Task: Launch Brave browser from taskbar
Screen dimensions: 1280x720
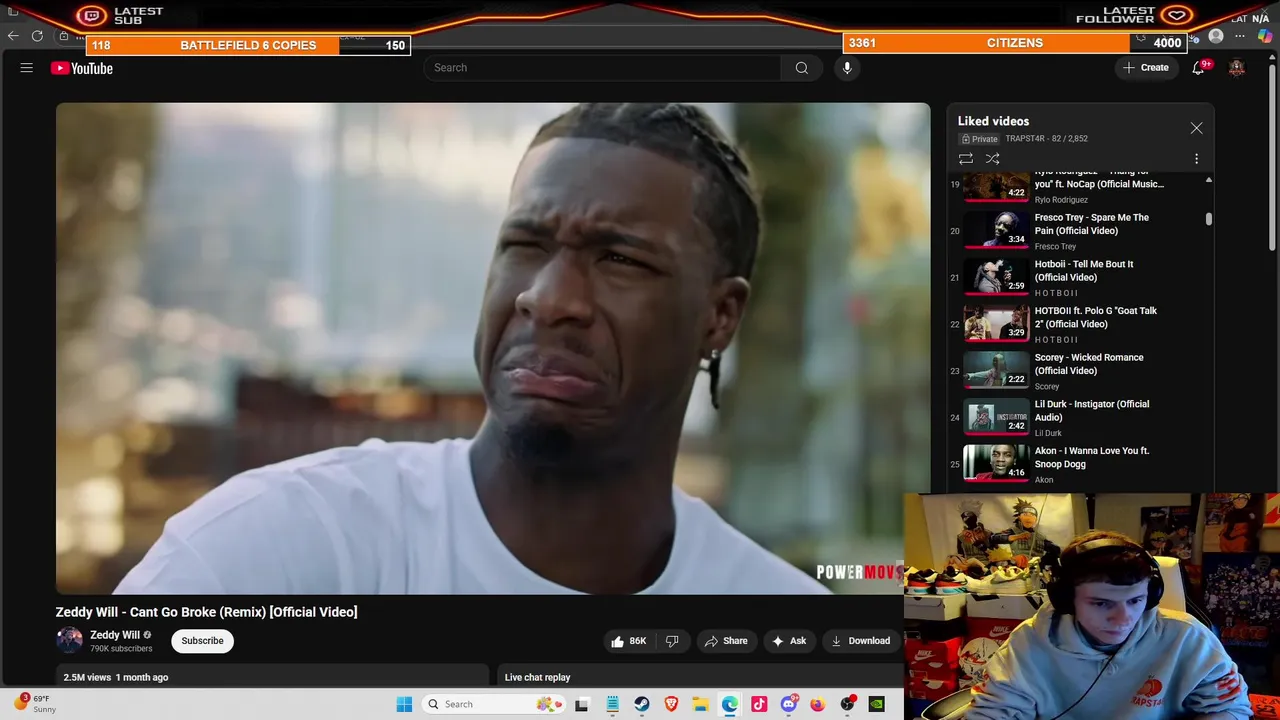Action: point(671,704)
